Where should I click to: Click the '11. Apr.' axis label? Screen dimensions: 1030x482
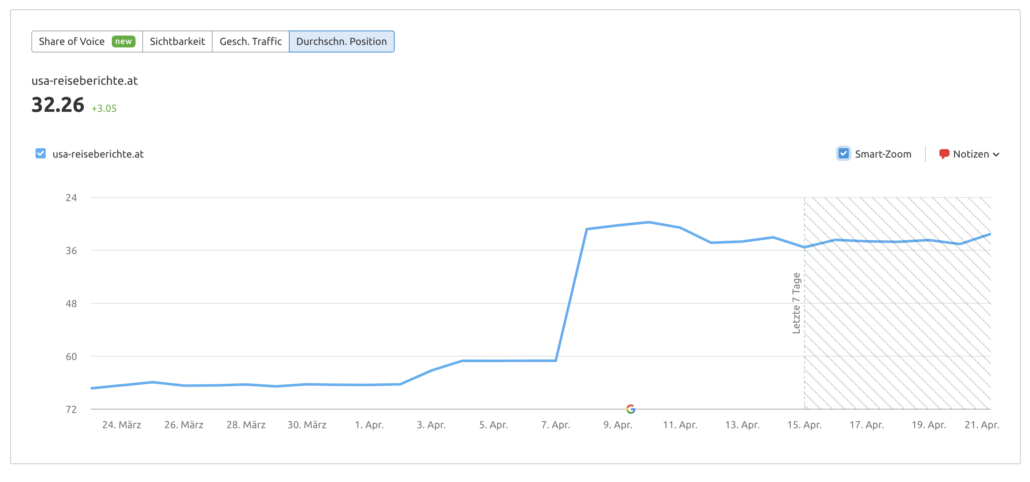point(680,425)
